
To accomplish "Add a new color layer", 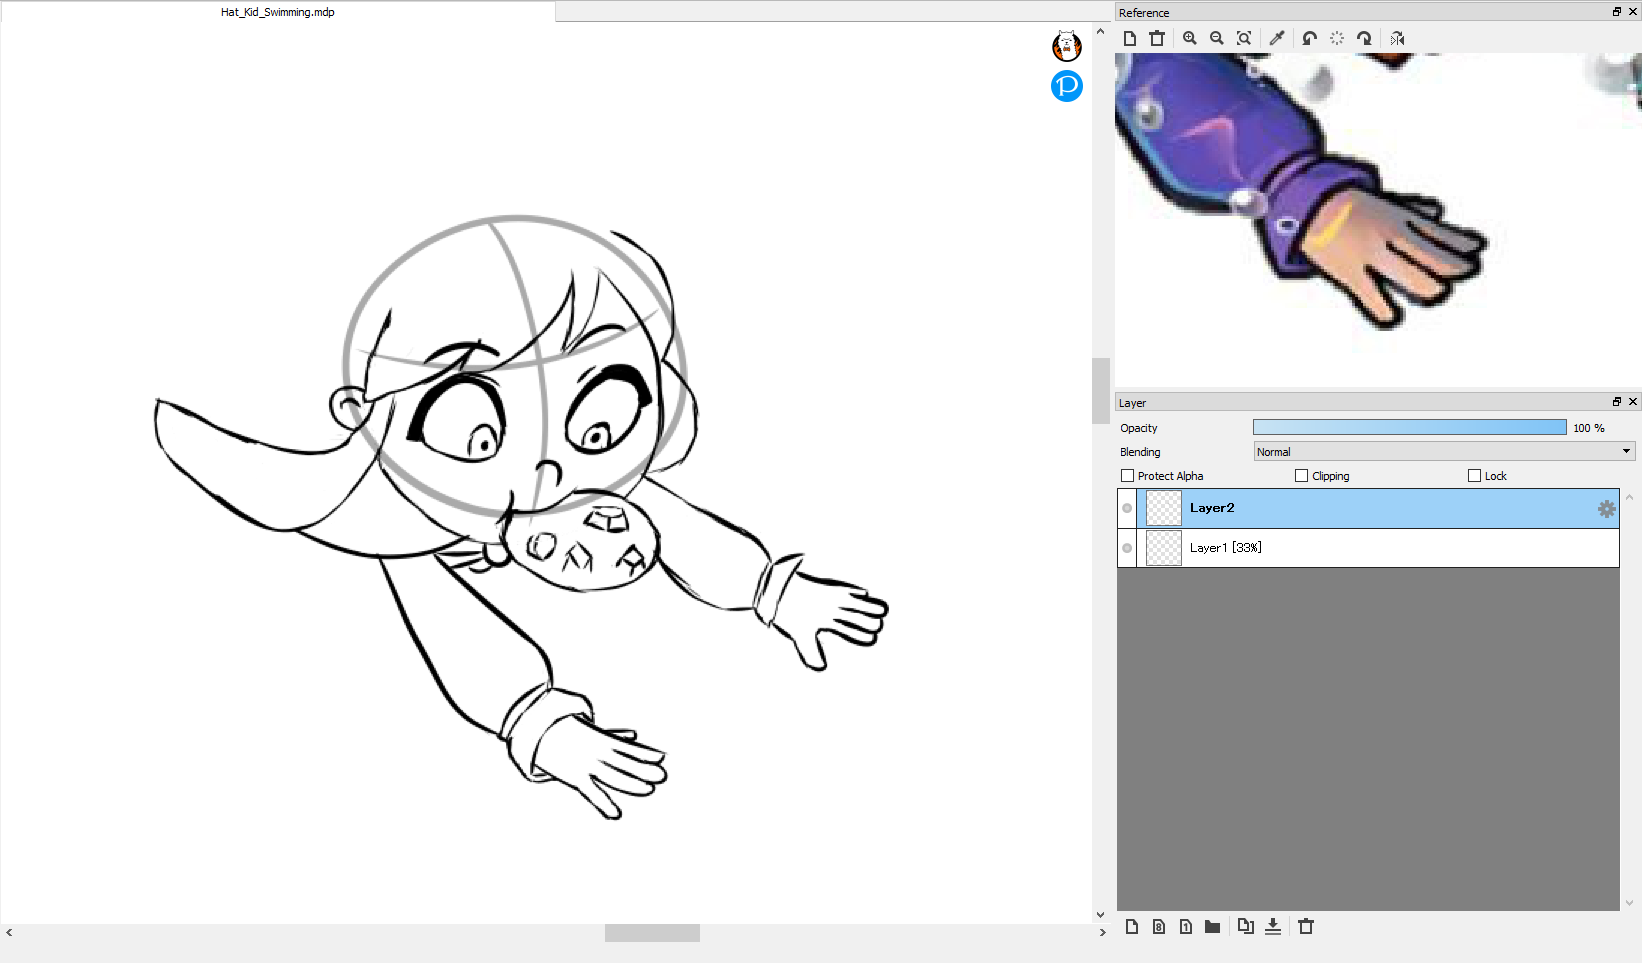I will 1132,927.
